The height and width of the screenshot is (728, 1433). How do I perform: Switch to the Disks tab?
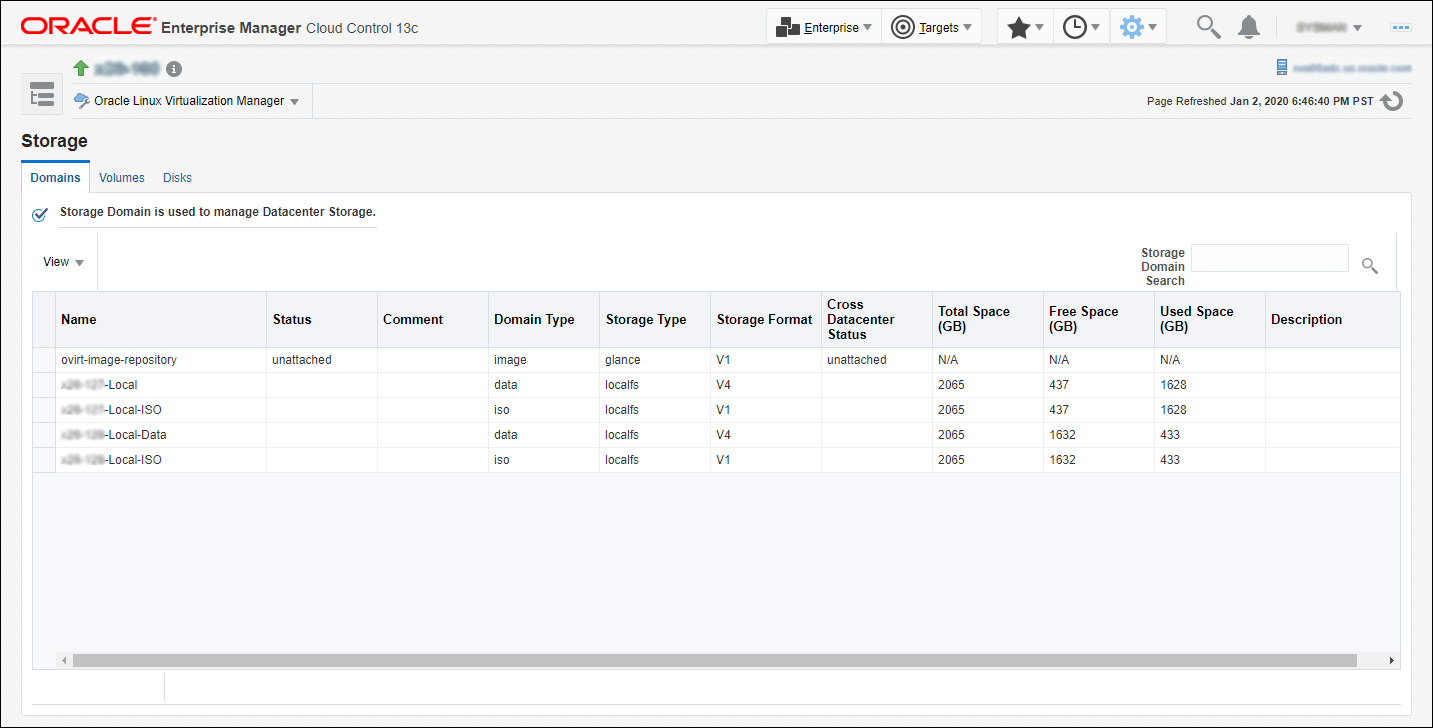177,178
